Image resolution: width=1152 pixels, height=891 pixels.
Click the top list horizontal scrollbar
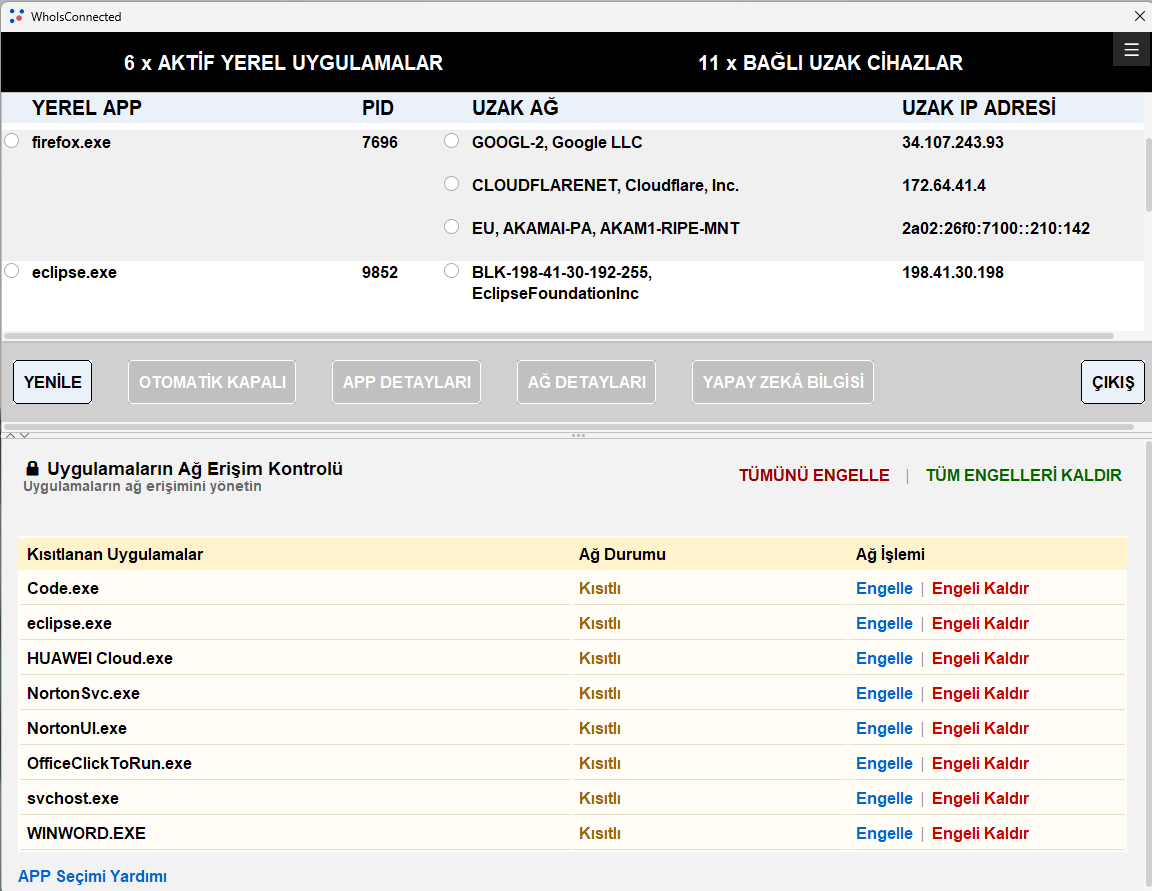tap(558, 336)
